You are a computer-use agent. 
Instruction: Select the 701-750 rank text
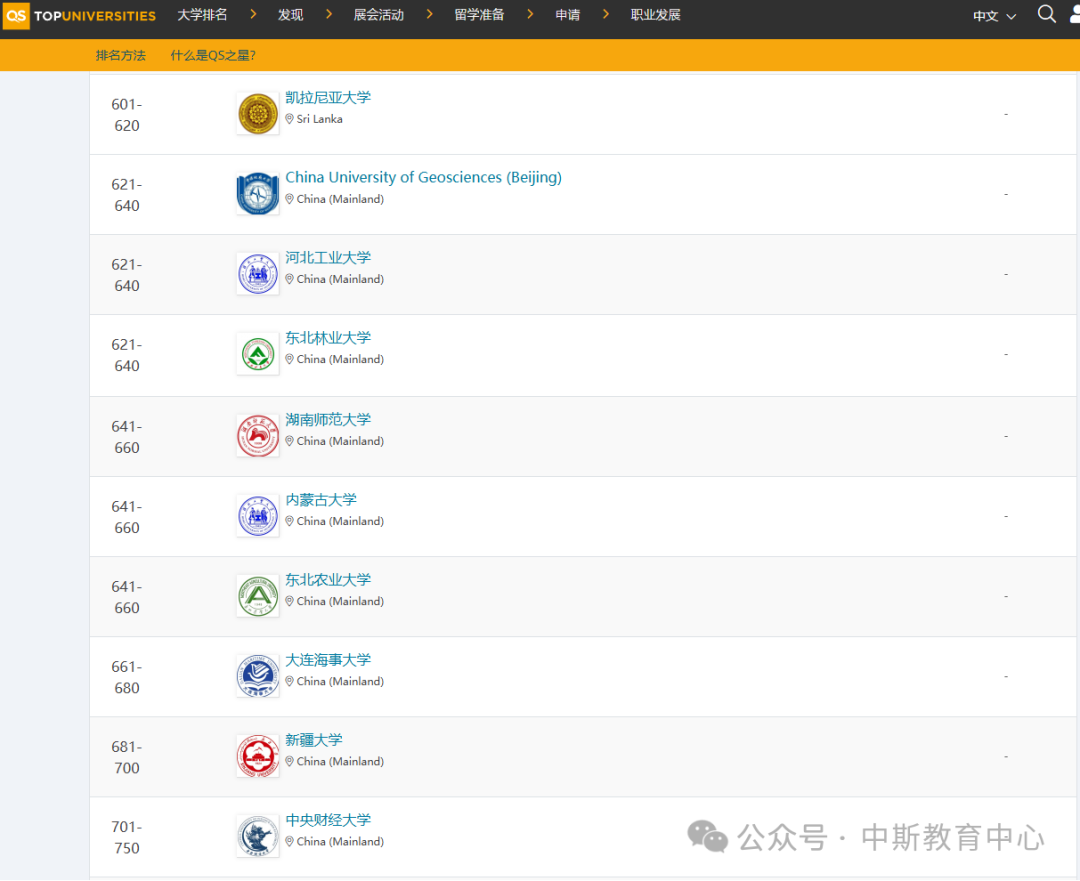point(127,837)
